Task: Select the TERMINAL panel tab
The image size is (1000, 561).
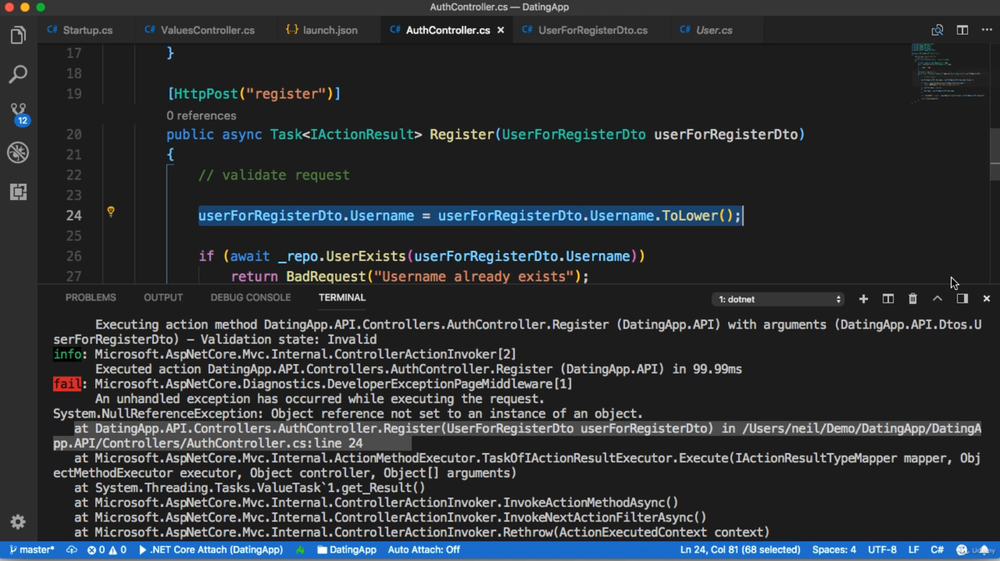Action: pyautogui.click(x=342, y=298)
